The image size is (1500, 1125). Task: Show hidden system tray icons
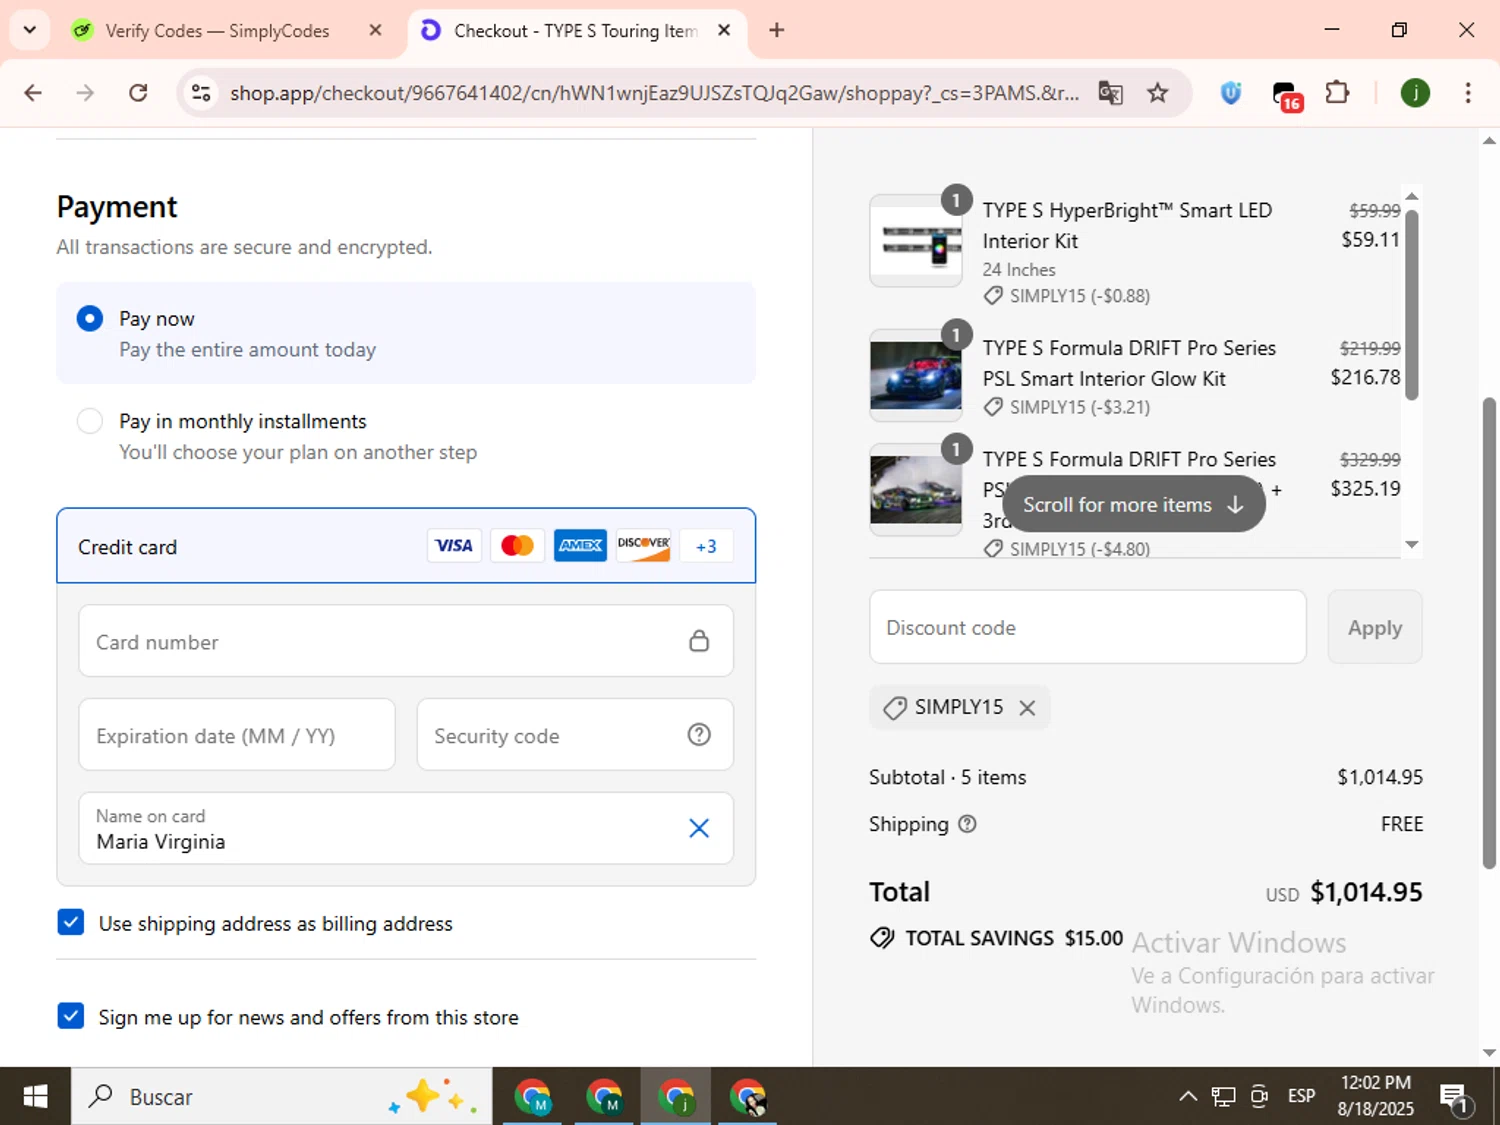pyautogui.click(x=1188, y=1097)
